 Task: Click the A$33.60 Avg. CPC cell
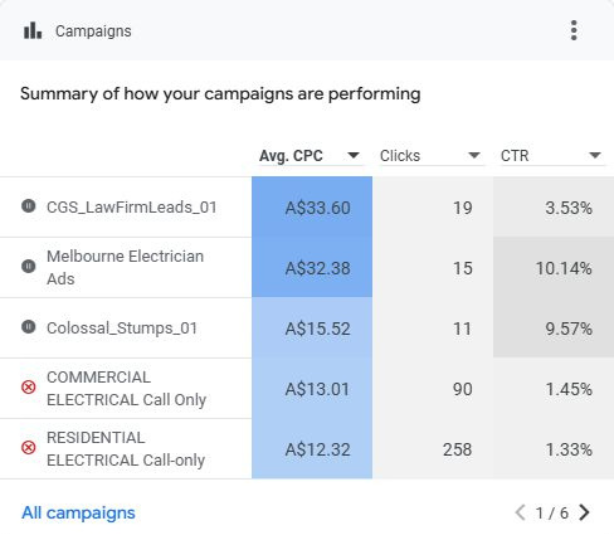coord(317,208)
